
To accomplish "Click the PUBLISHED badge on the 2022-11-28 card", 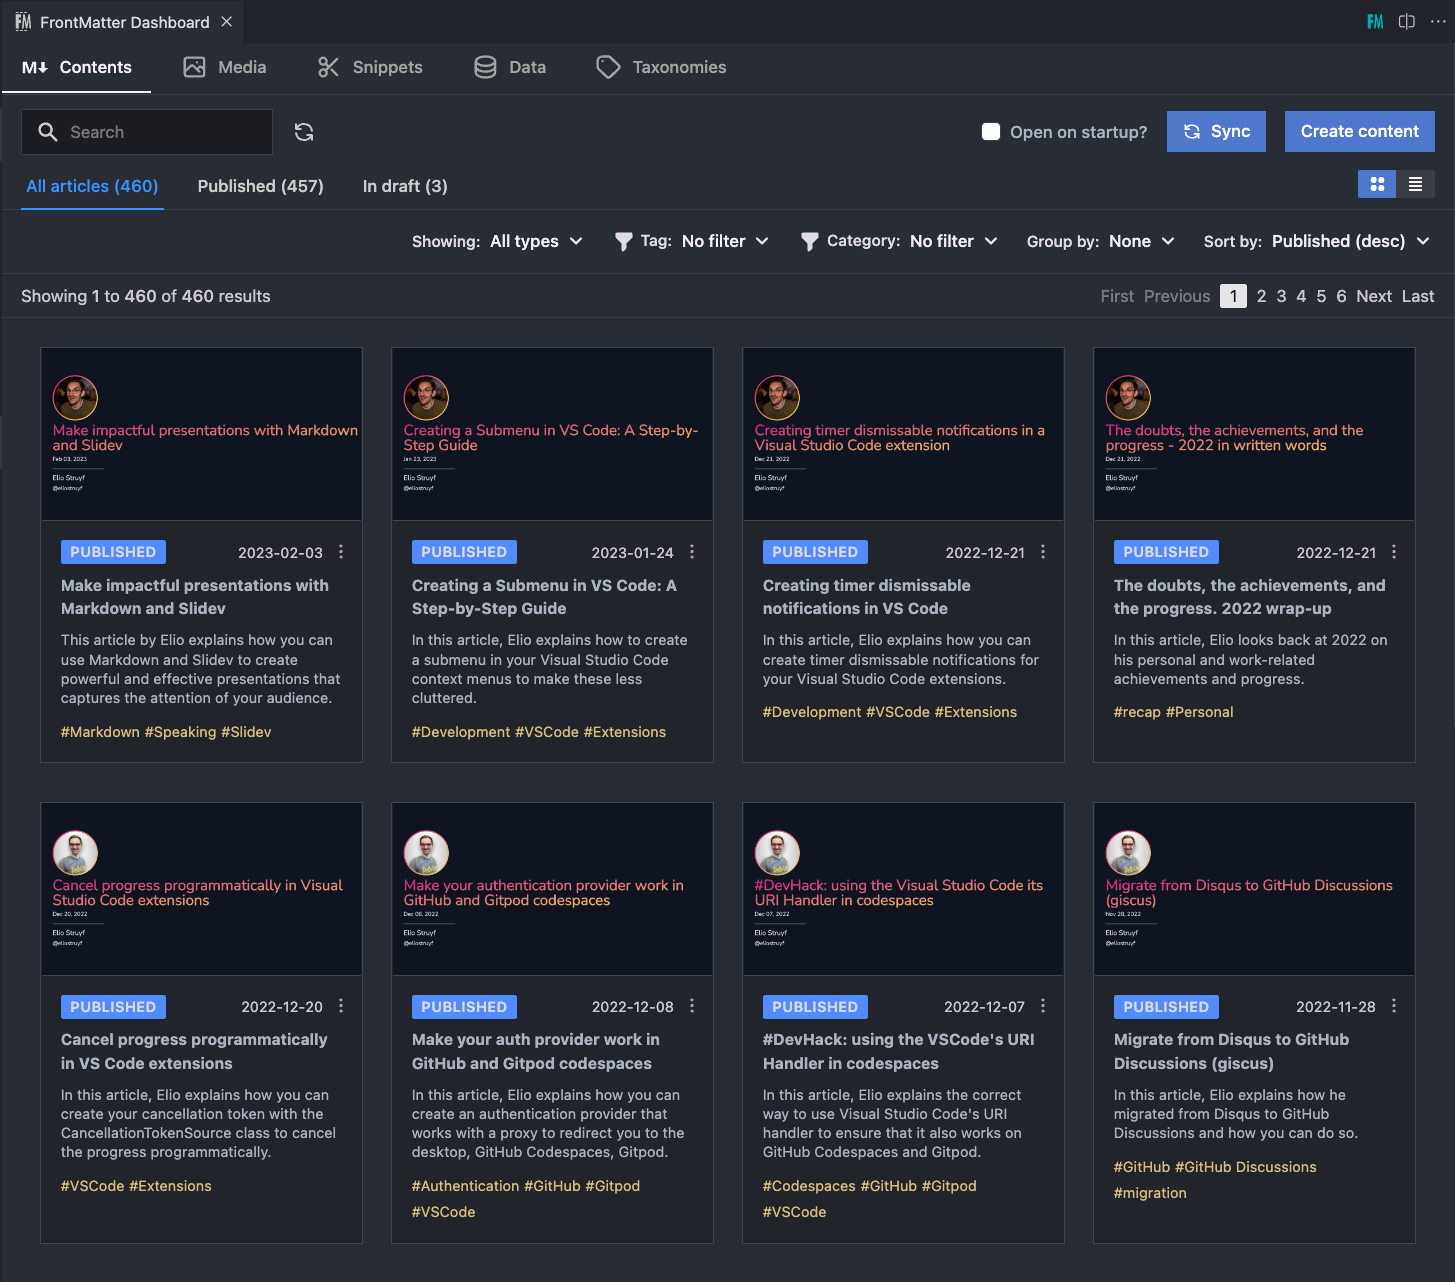I will click(x=1166, y=1007).
